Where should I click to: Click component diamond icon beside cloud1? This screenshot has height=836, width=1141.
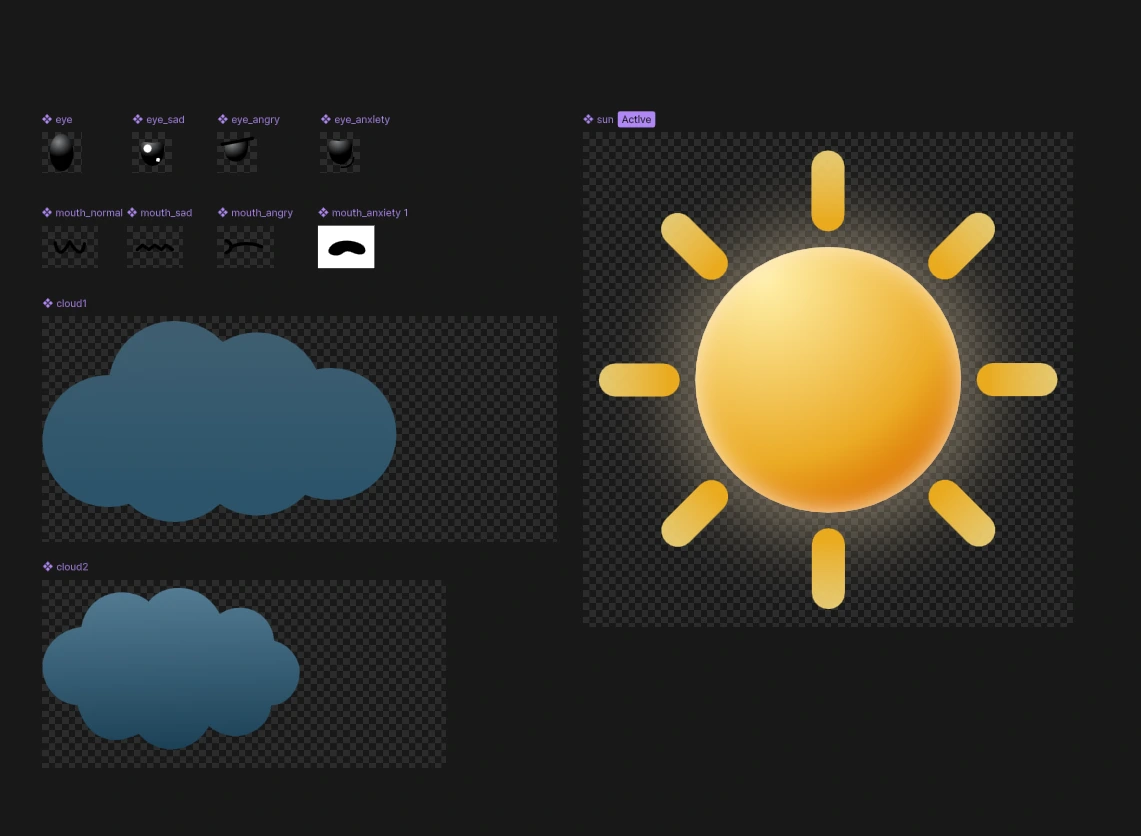pyautogui.click(x=48, y=303)
